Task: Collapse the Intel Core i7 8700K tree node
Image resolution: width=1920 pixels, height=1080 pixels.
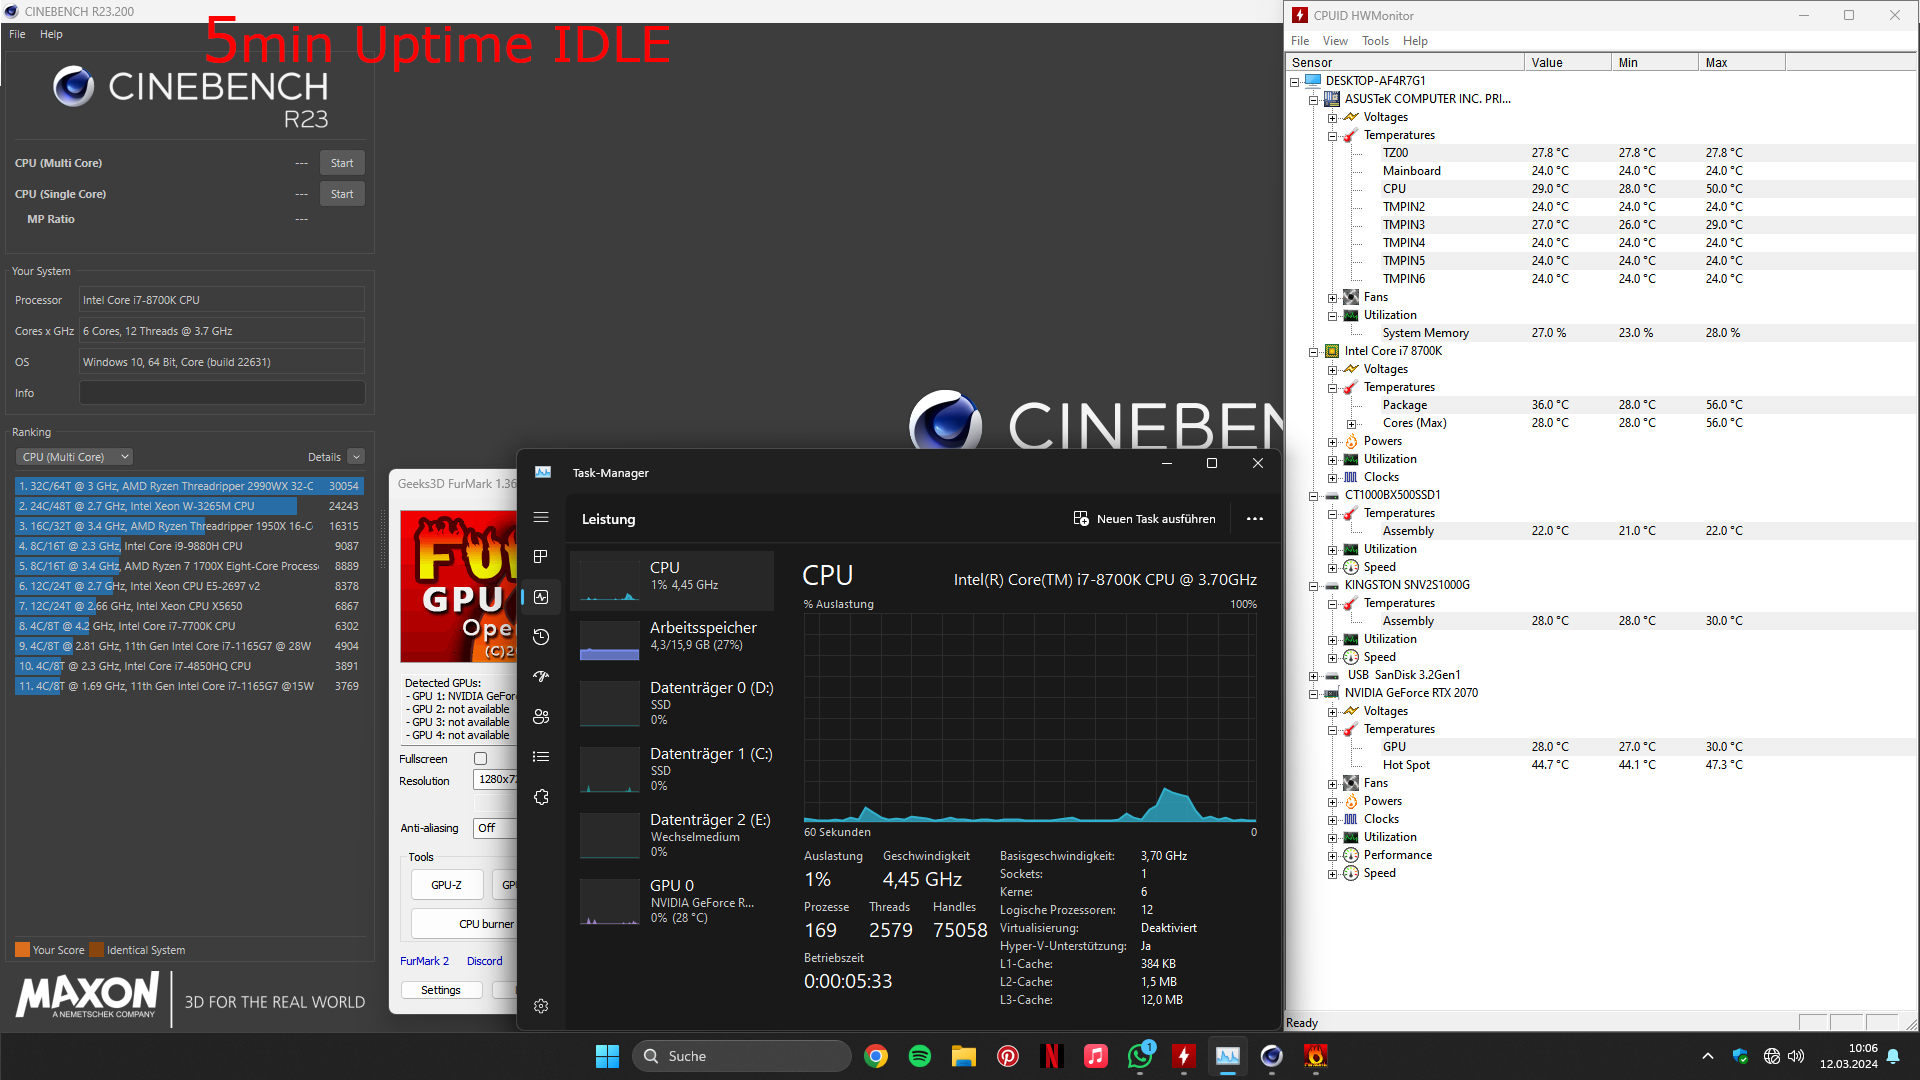Action: coord(1313,352)
